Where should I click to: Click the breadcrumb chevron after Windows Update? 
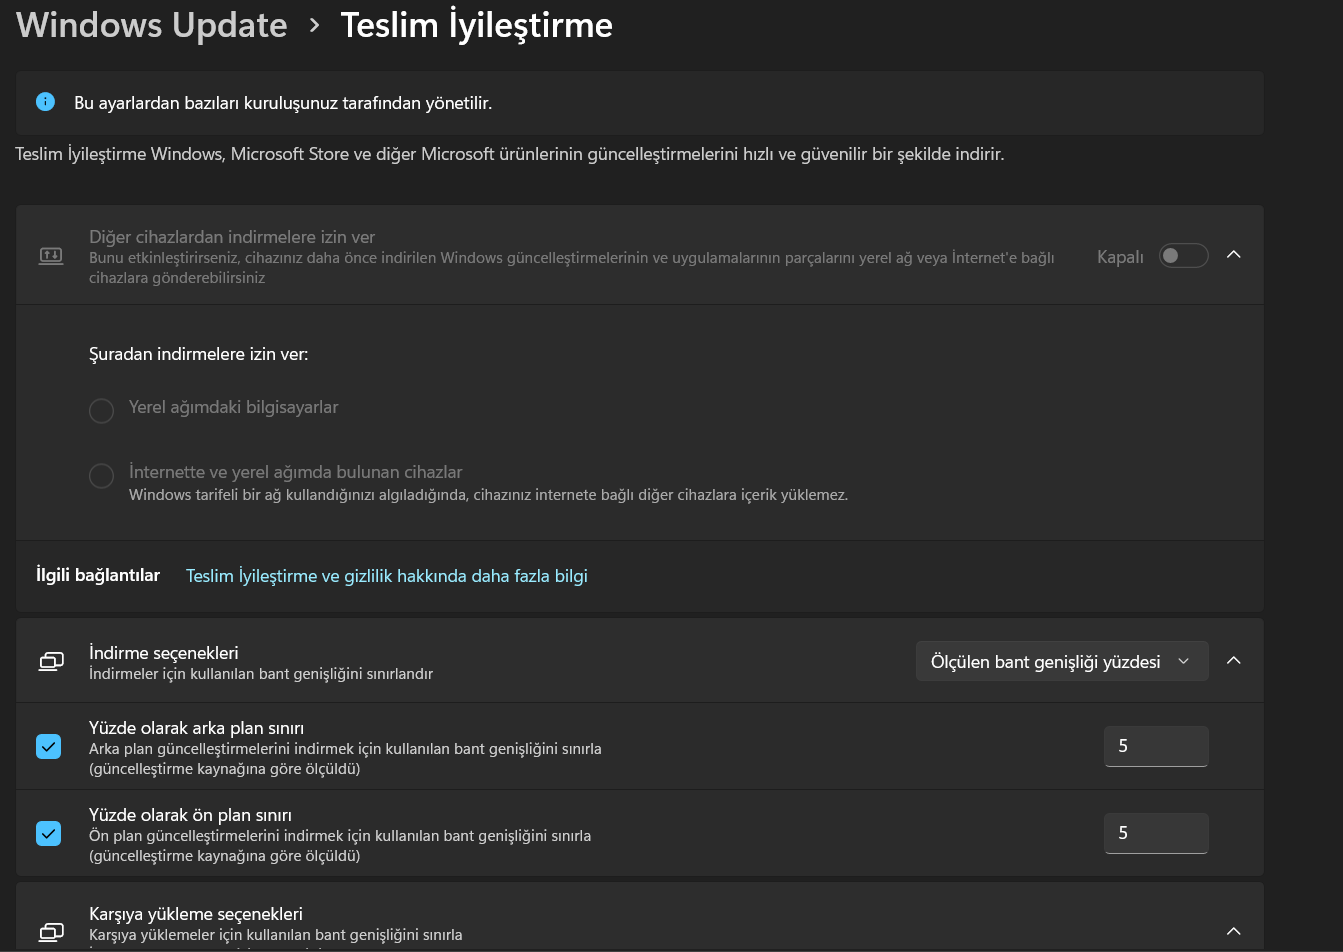(315, 26)
